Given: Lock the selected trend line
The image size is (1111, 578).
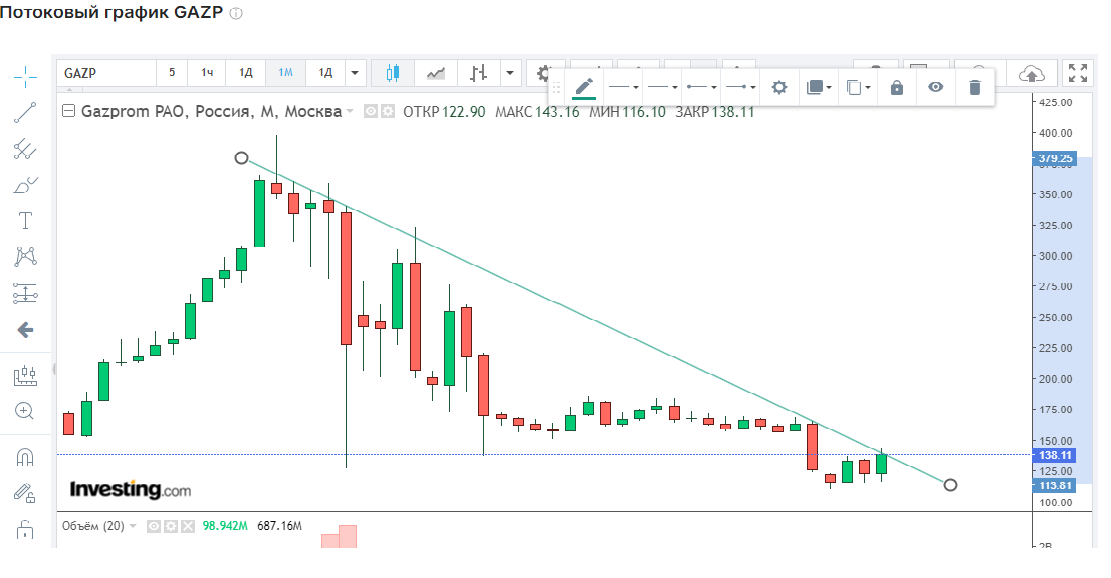Looking at the screenshot, I should [x=897, y=87].
